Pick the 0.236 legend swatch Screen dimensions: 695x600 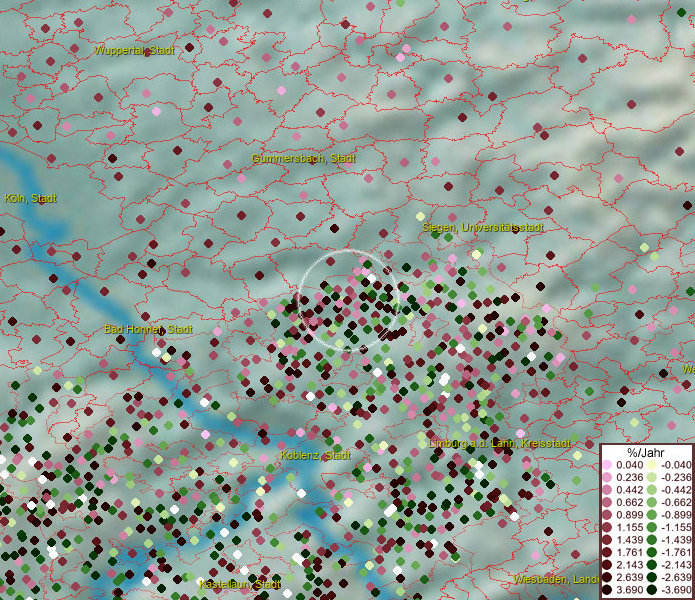pyautogui.click(x=607, y=477)
